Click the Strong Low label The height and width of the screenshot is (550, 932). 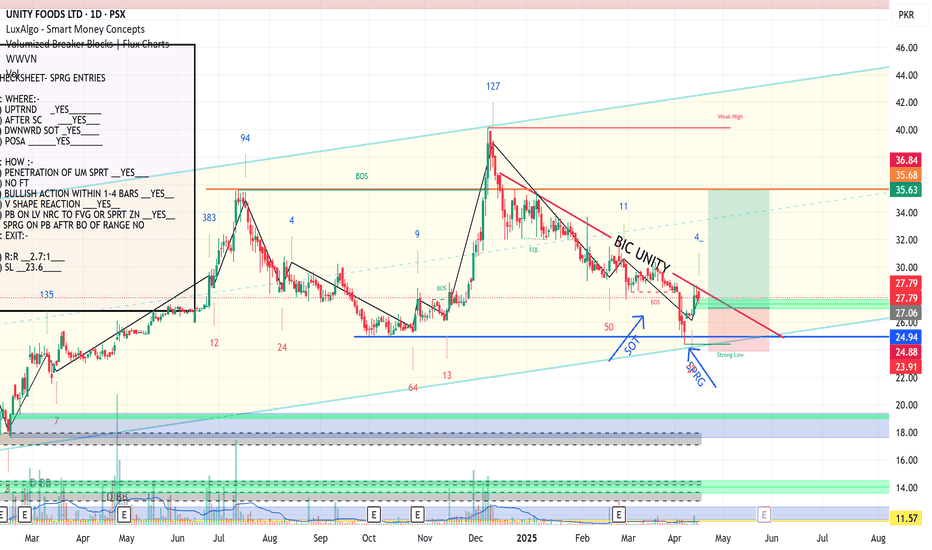click(x=730, y=355)
